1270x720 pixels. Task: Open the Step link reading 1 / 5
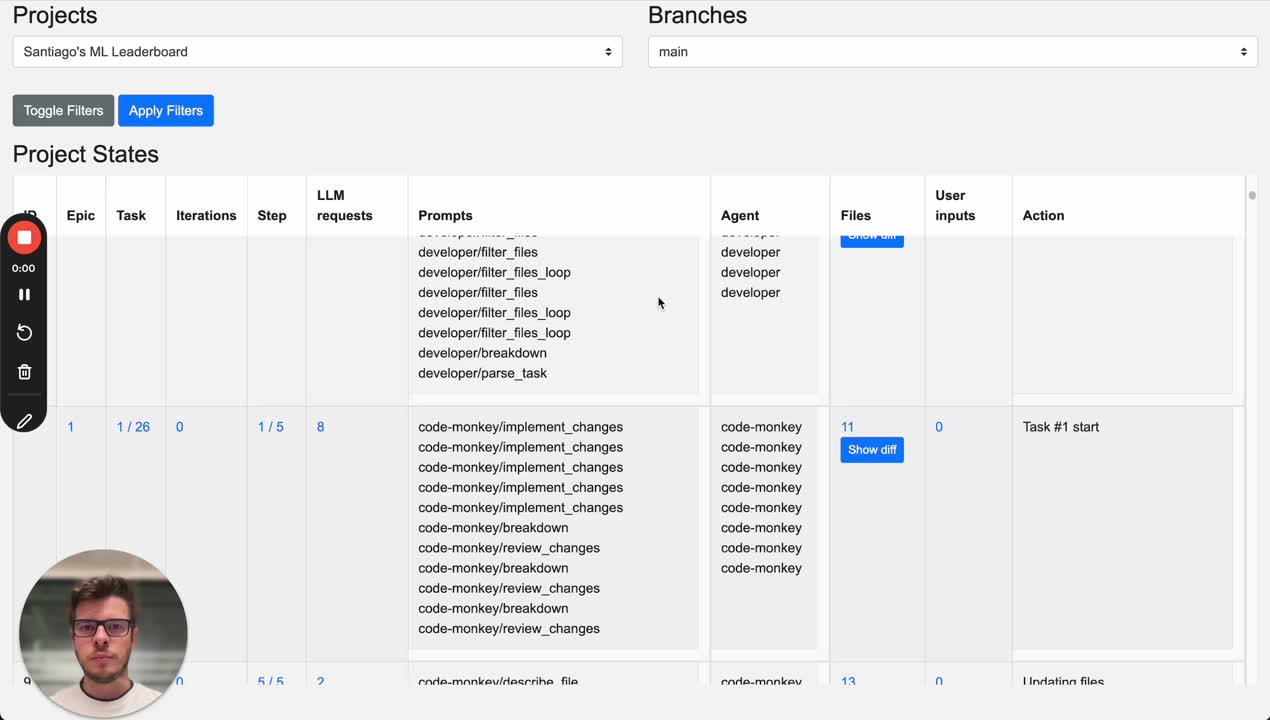coord(272,427)
